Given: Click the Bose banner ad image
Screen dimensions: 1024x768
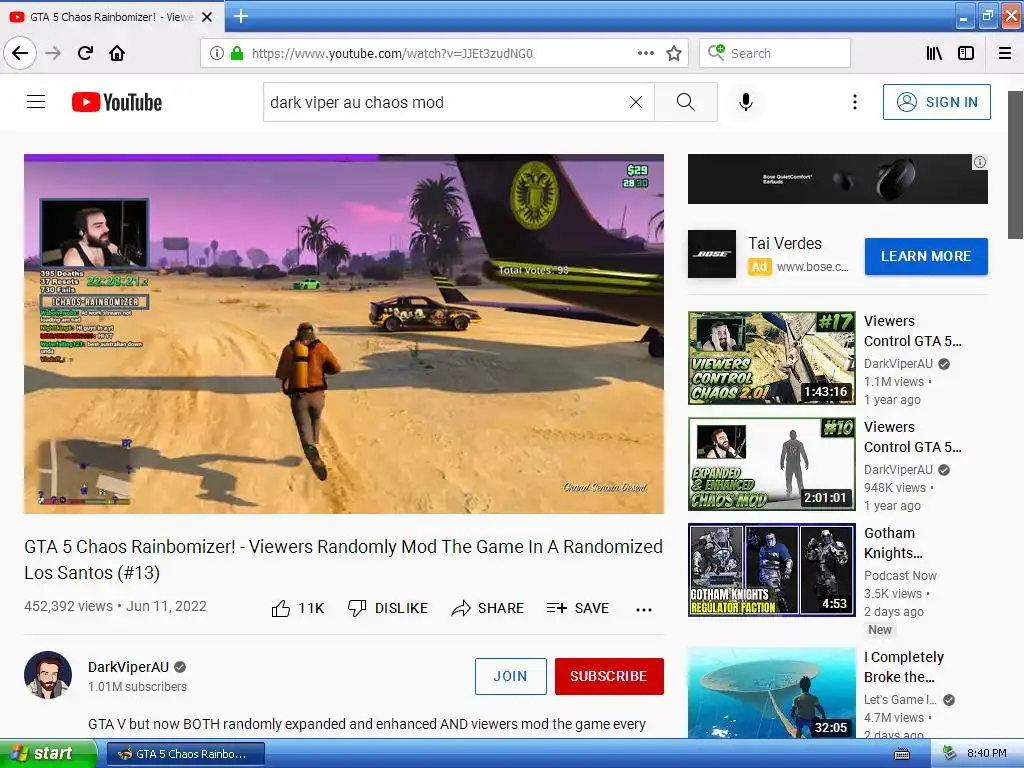Looking at the screenshot, I should click(x=837, y=179).
